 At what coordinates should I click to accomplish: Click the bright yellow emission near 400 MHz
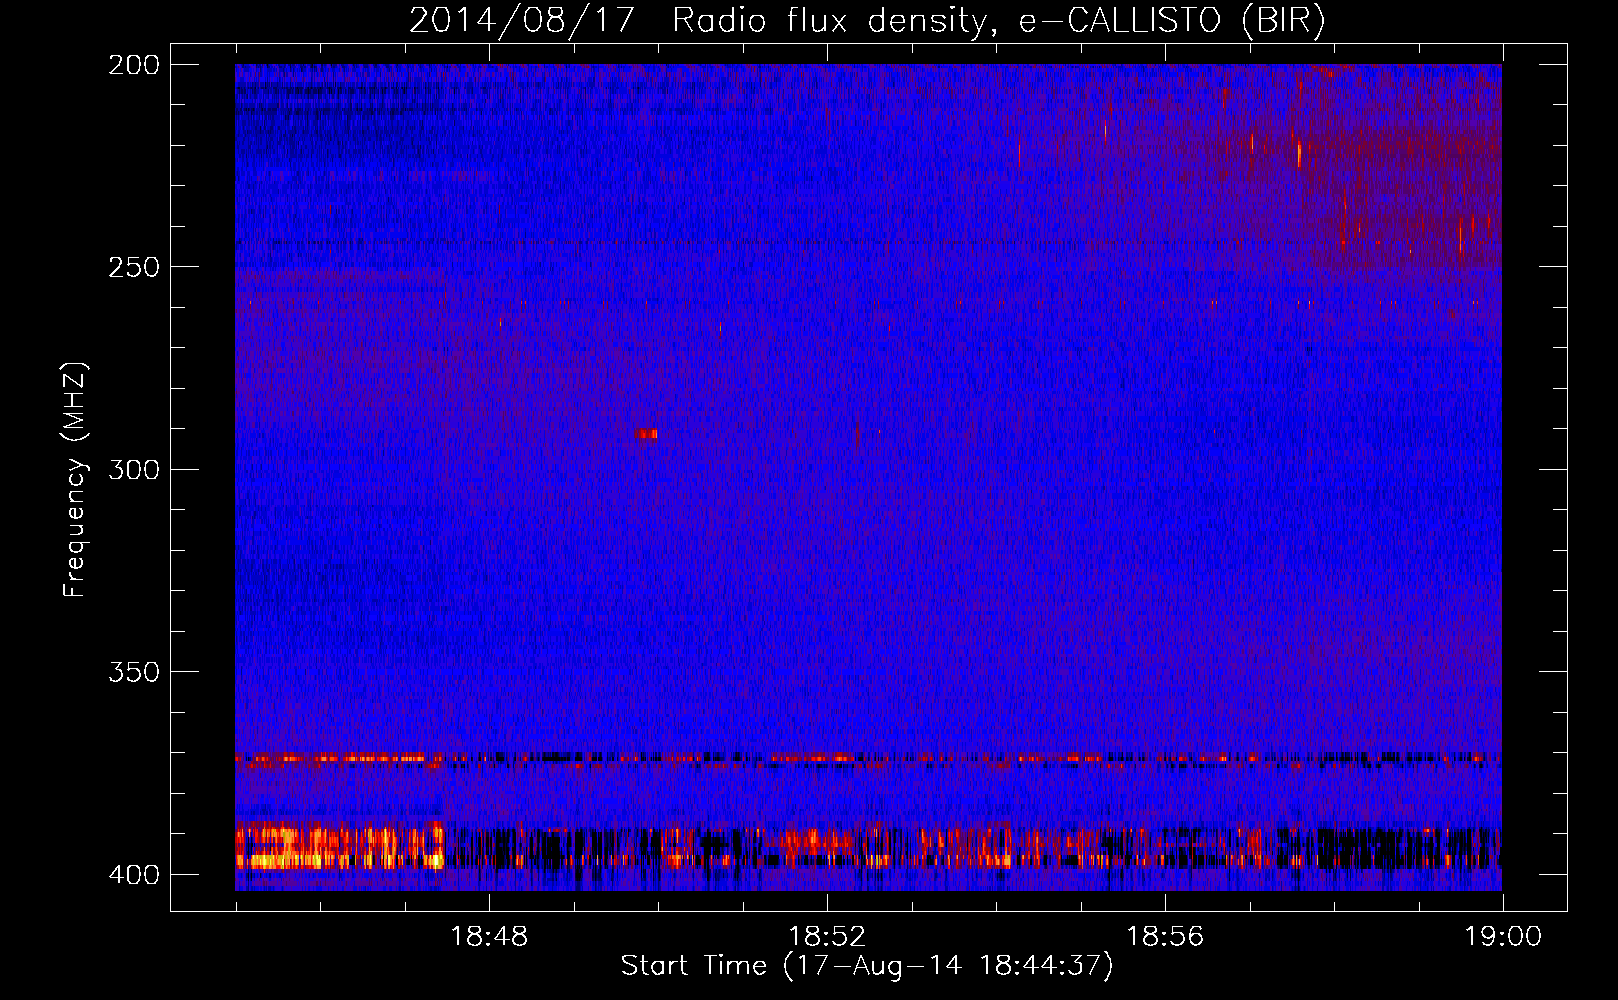(338, 847)
